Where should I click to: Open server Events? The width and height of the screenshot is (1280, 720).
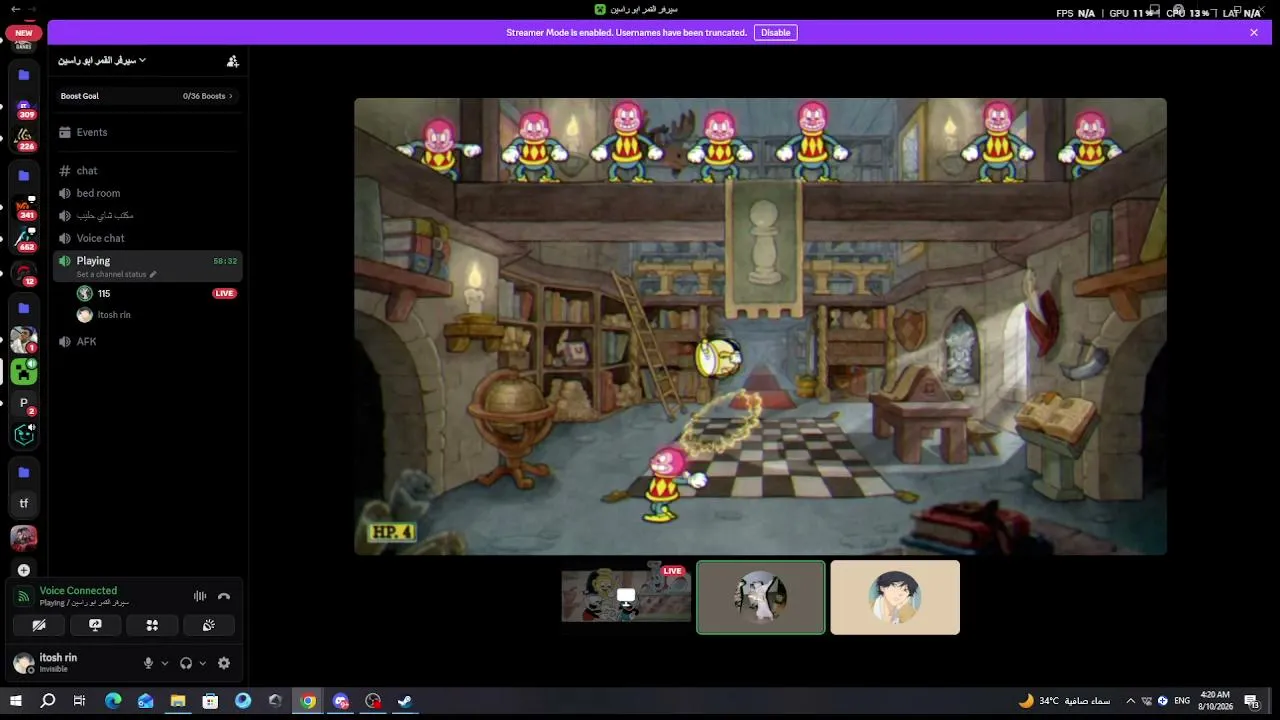tap(147, 132)
